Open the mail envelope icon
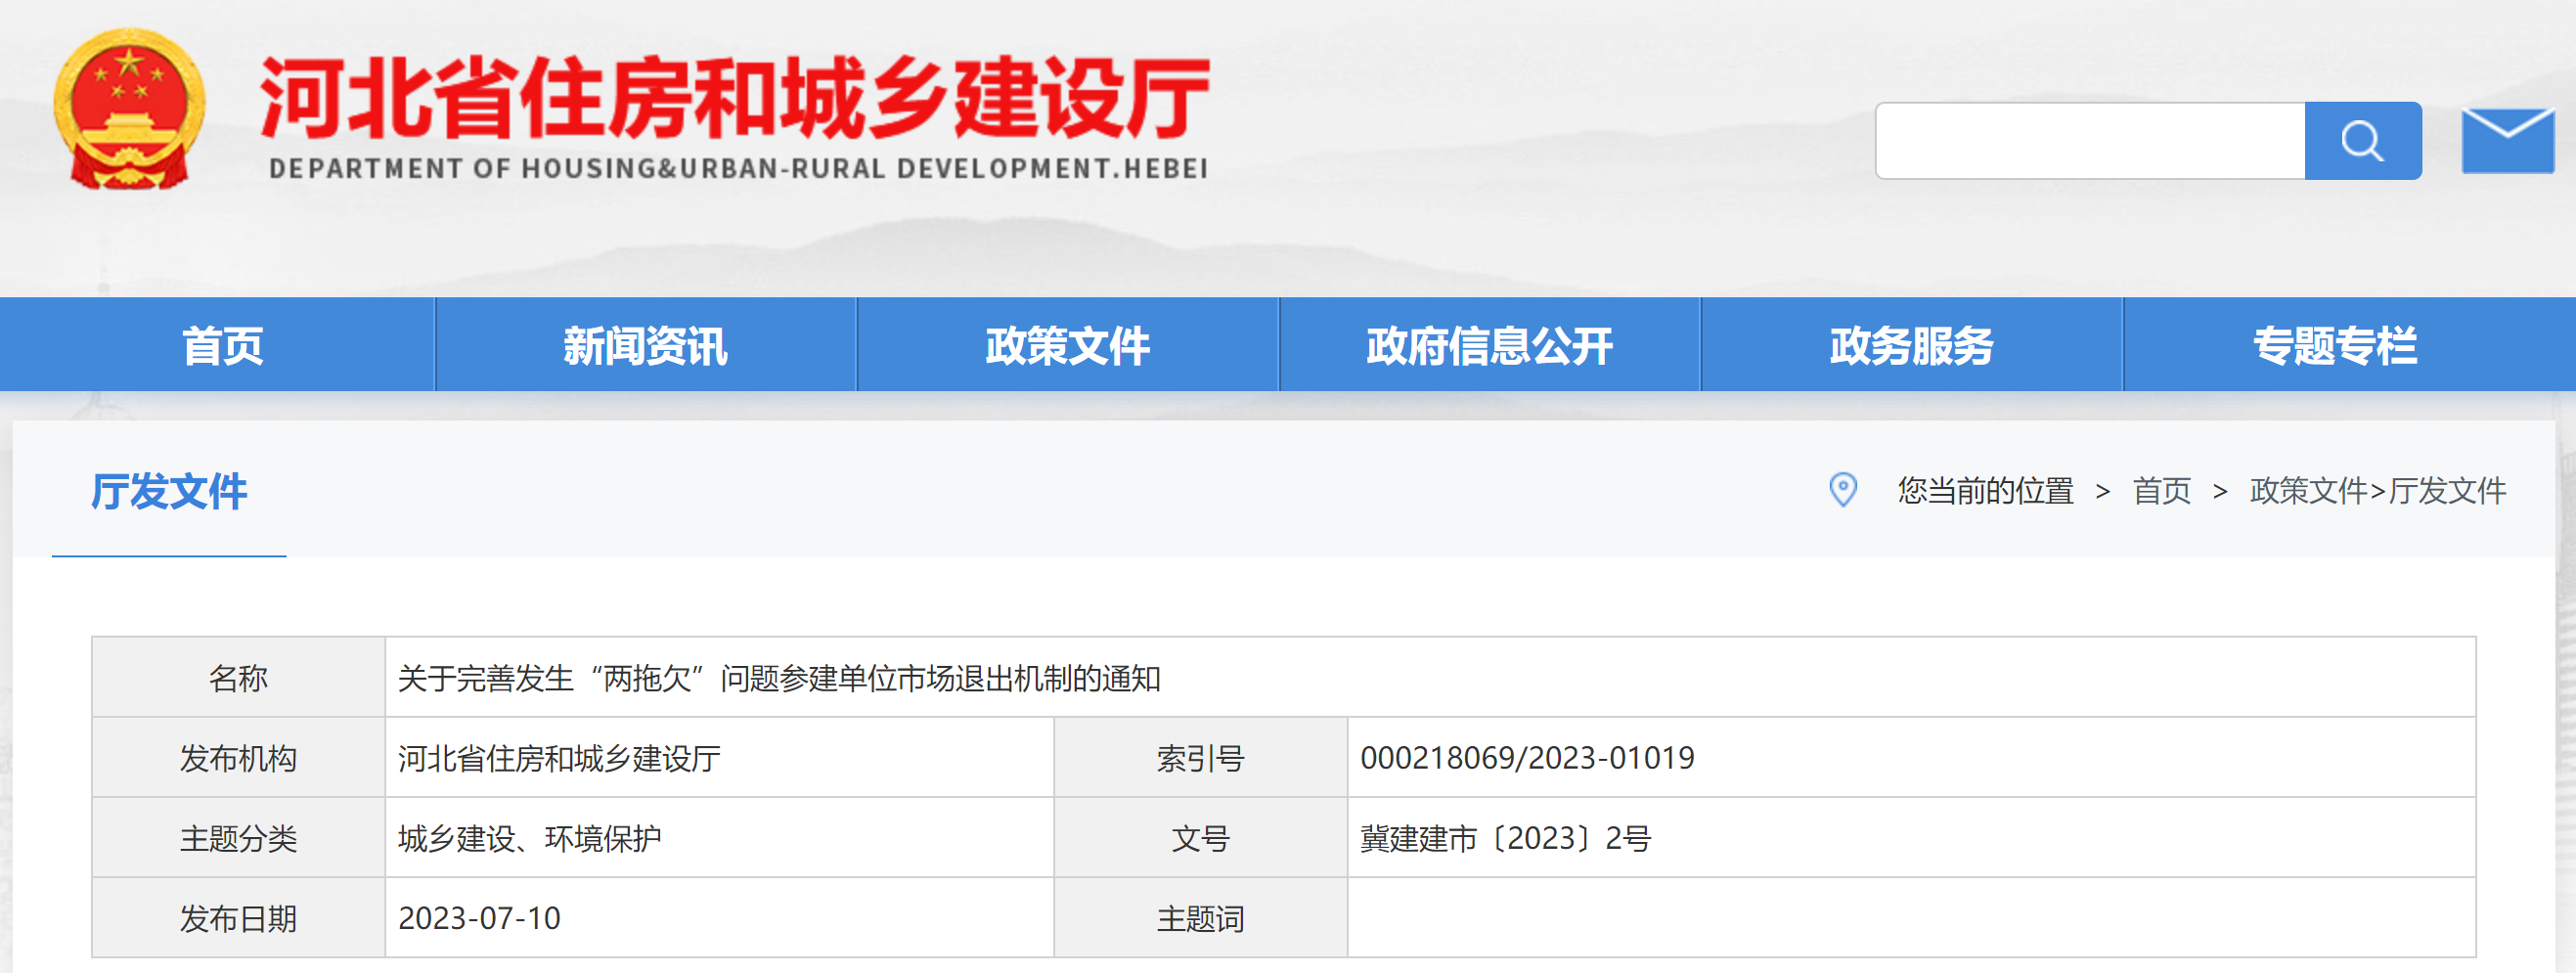The width and height of the screenshot is (2576, 973). coord(2507,141)
